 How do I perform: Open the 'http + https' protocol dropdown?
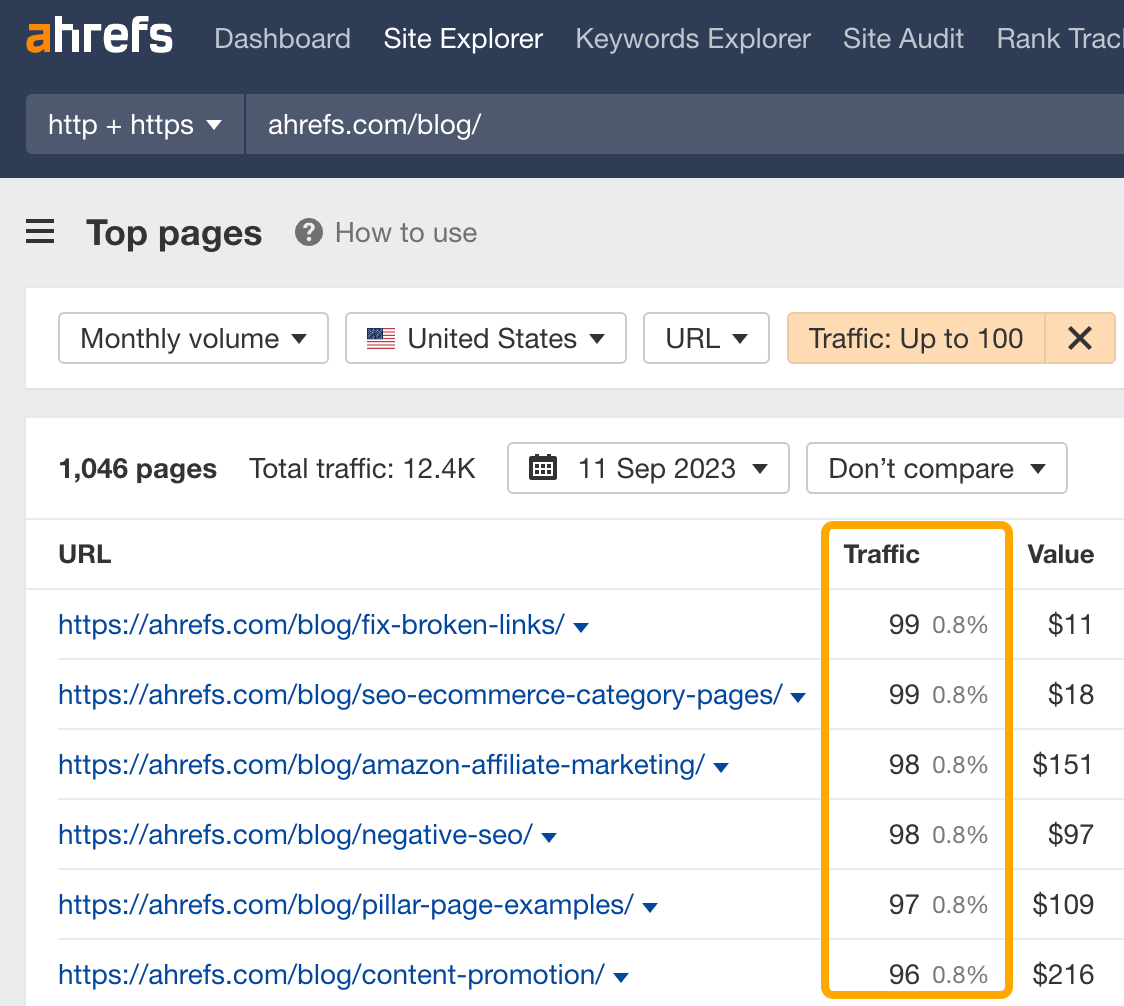134,124
